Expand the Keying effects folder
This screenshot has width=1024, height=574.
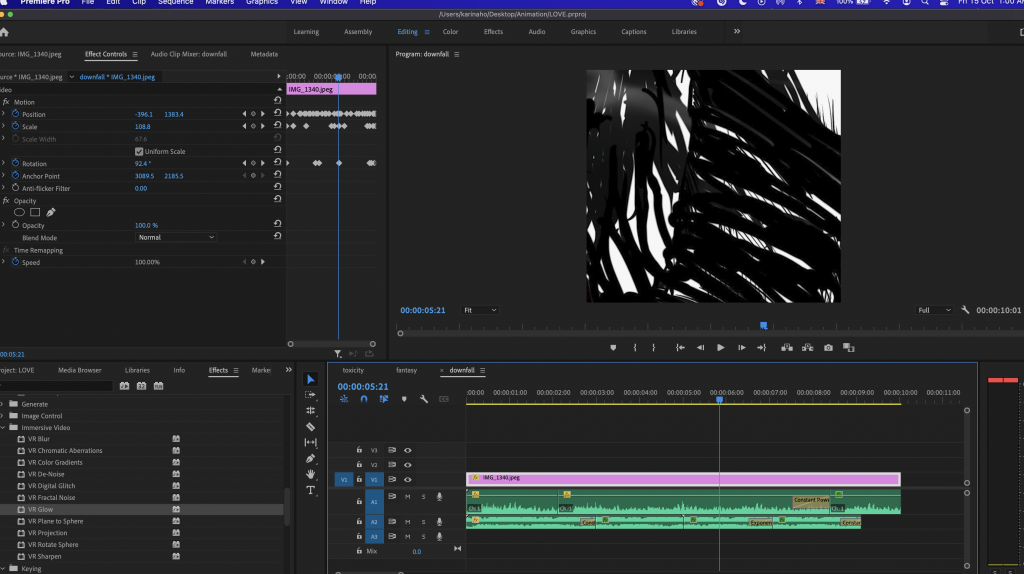tap(3, 568)
